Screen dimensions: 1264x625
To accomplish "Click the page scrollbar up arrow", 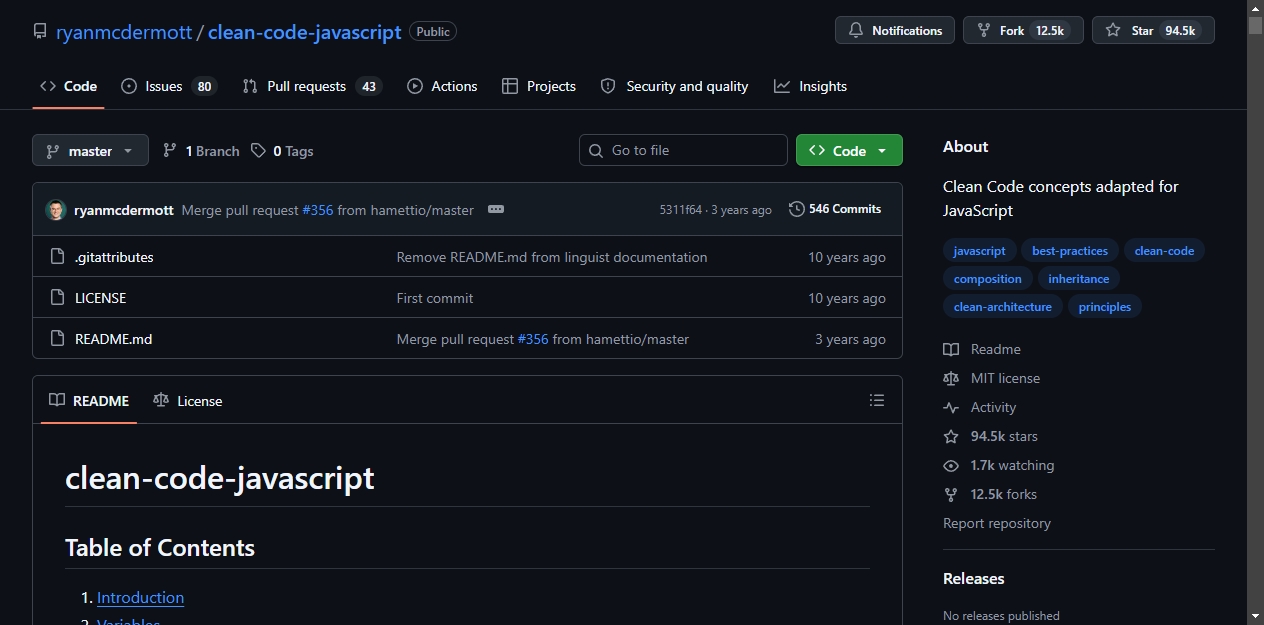I will pos(1255,8).
